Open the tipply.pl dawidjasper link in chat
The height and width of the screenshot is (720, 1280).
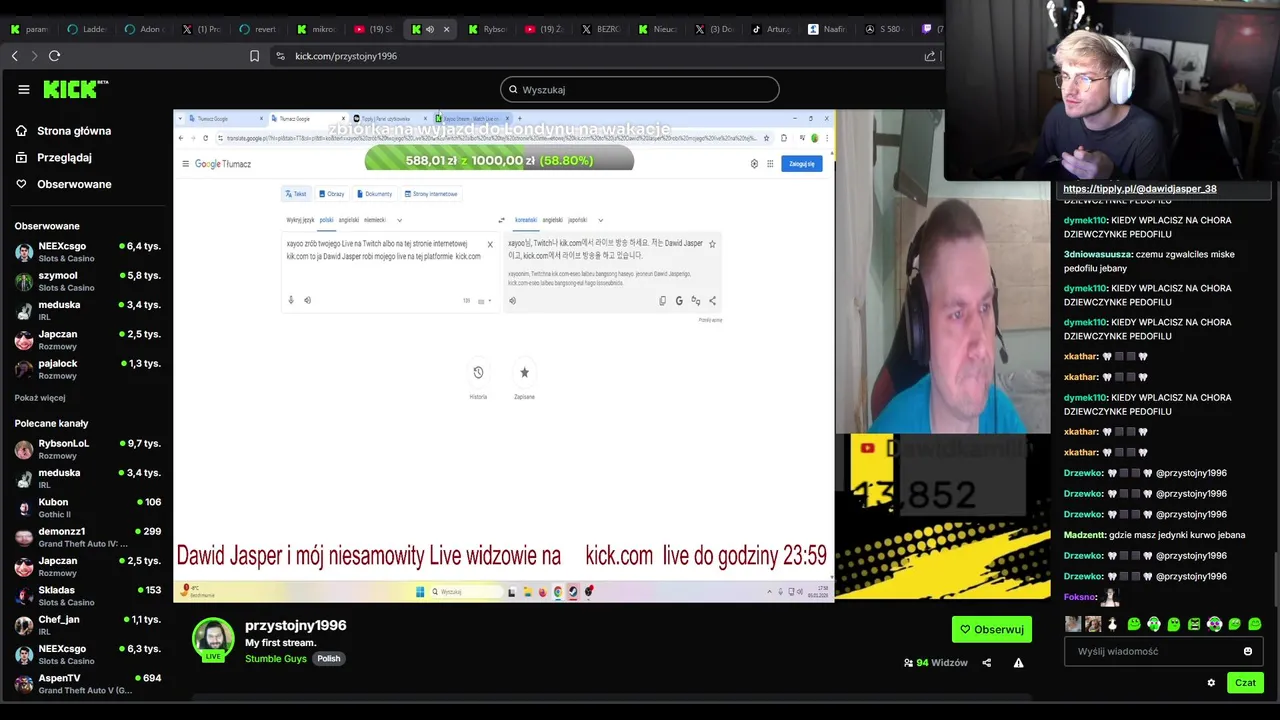[1140, 188]
